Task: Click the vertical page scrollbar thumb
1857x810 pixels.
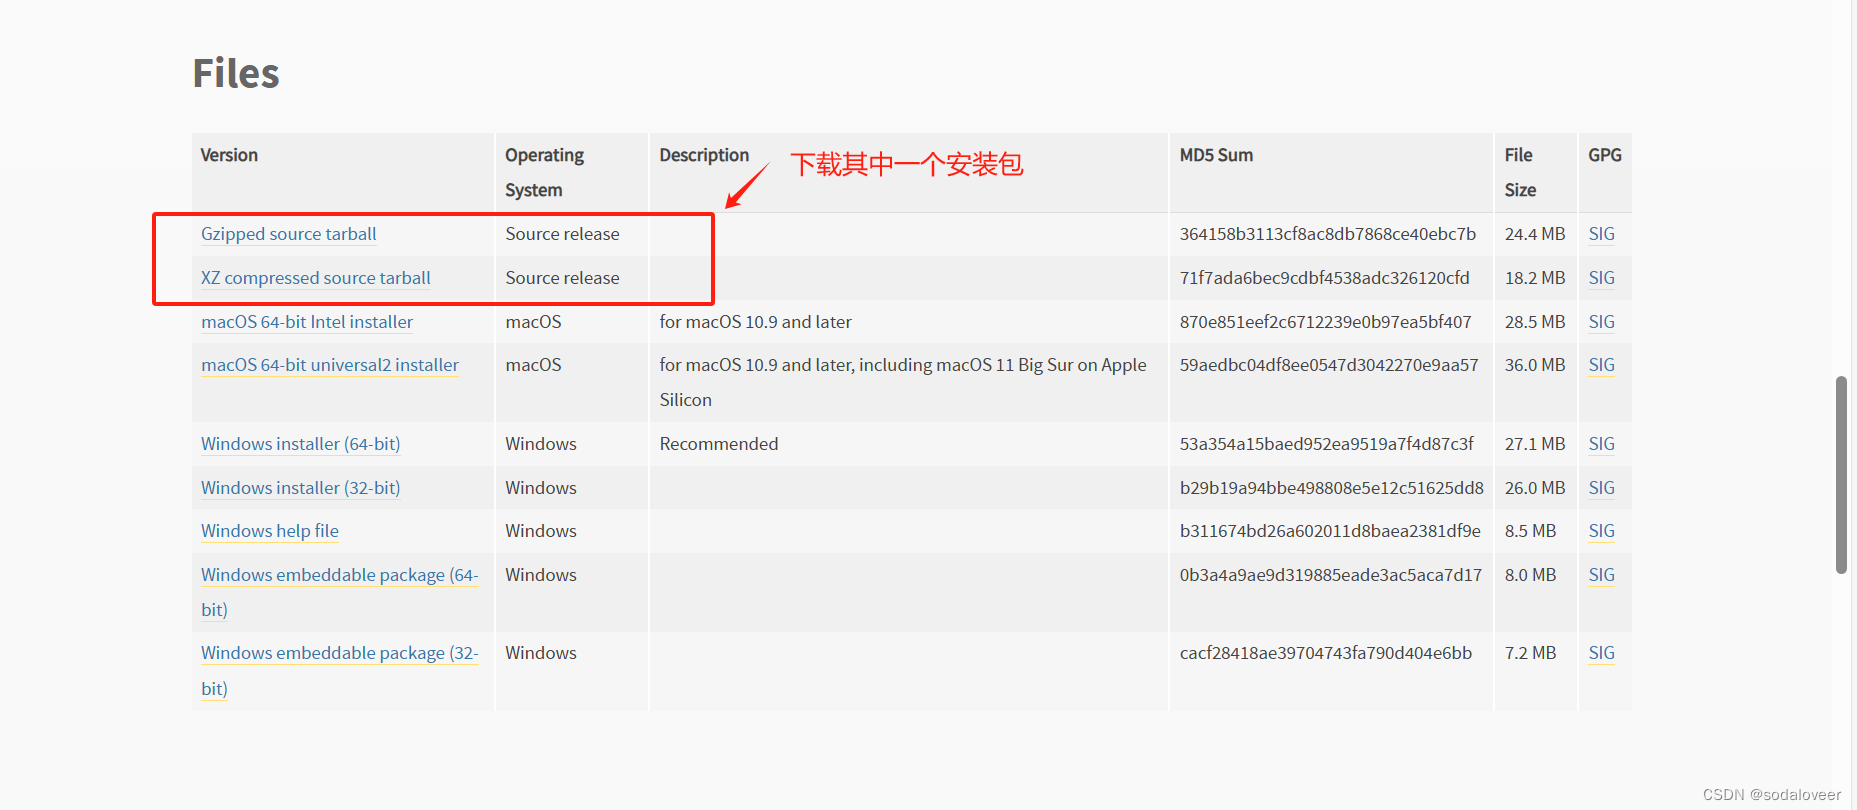Action: [x=1841, y=475]
